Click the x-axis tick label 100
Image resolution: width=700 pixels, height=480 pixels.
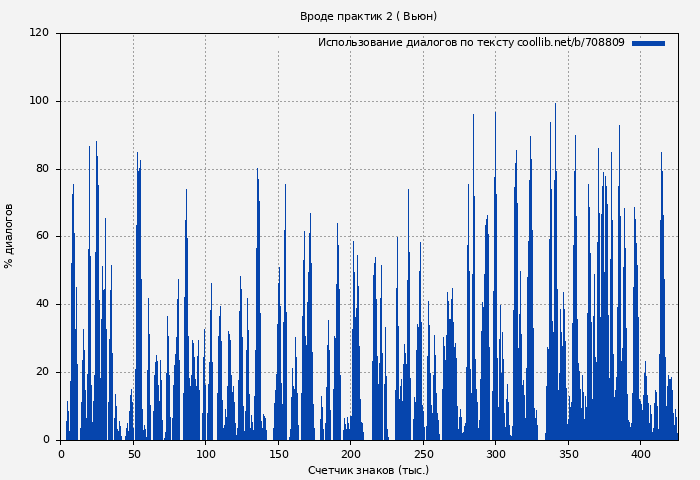(x=205, y=454)
